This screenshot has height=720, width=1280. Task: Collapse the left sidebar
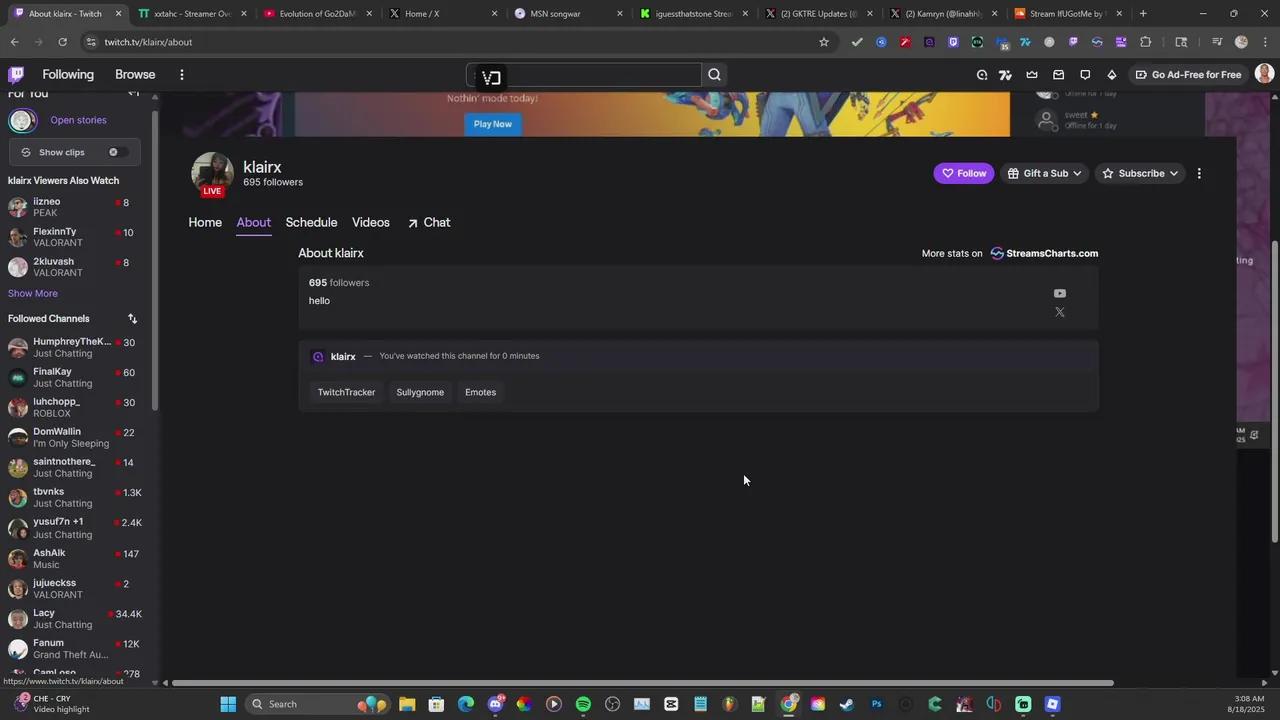[133, 93]
